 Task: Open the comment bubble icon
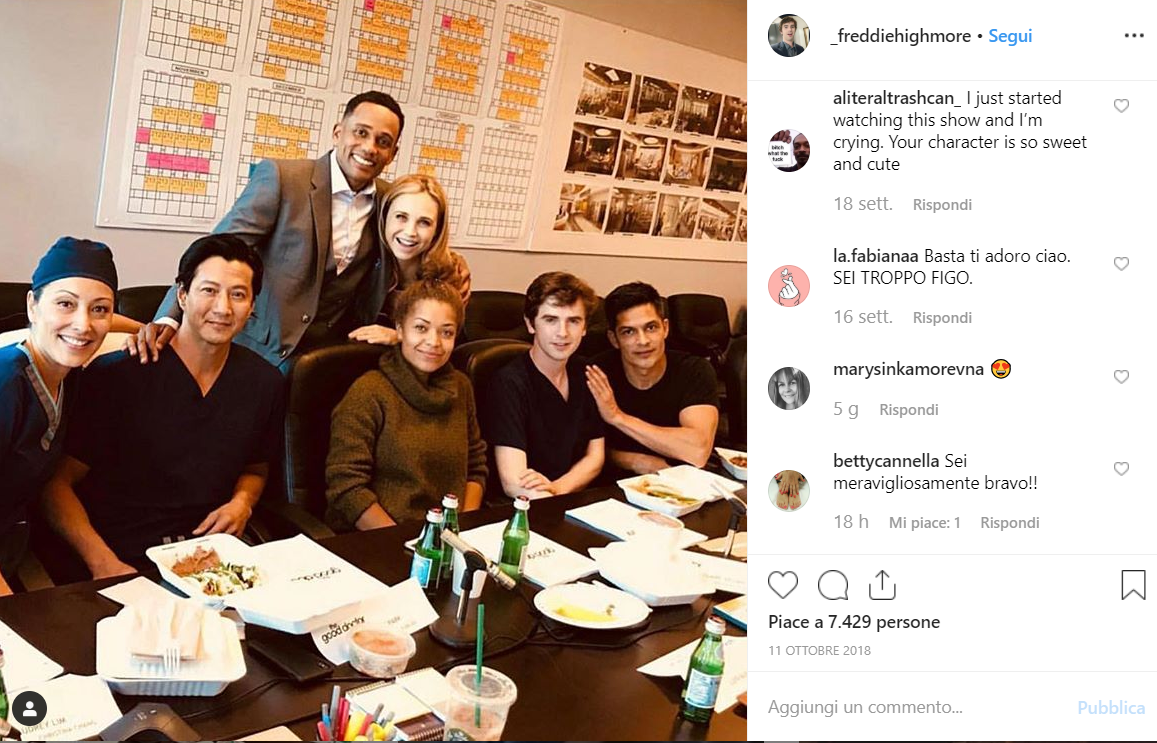(x=833, y=585)
